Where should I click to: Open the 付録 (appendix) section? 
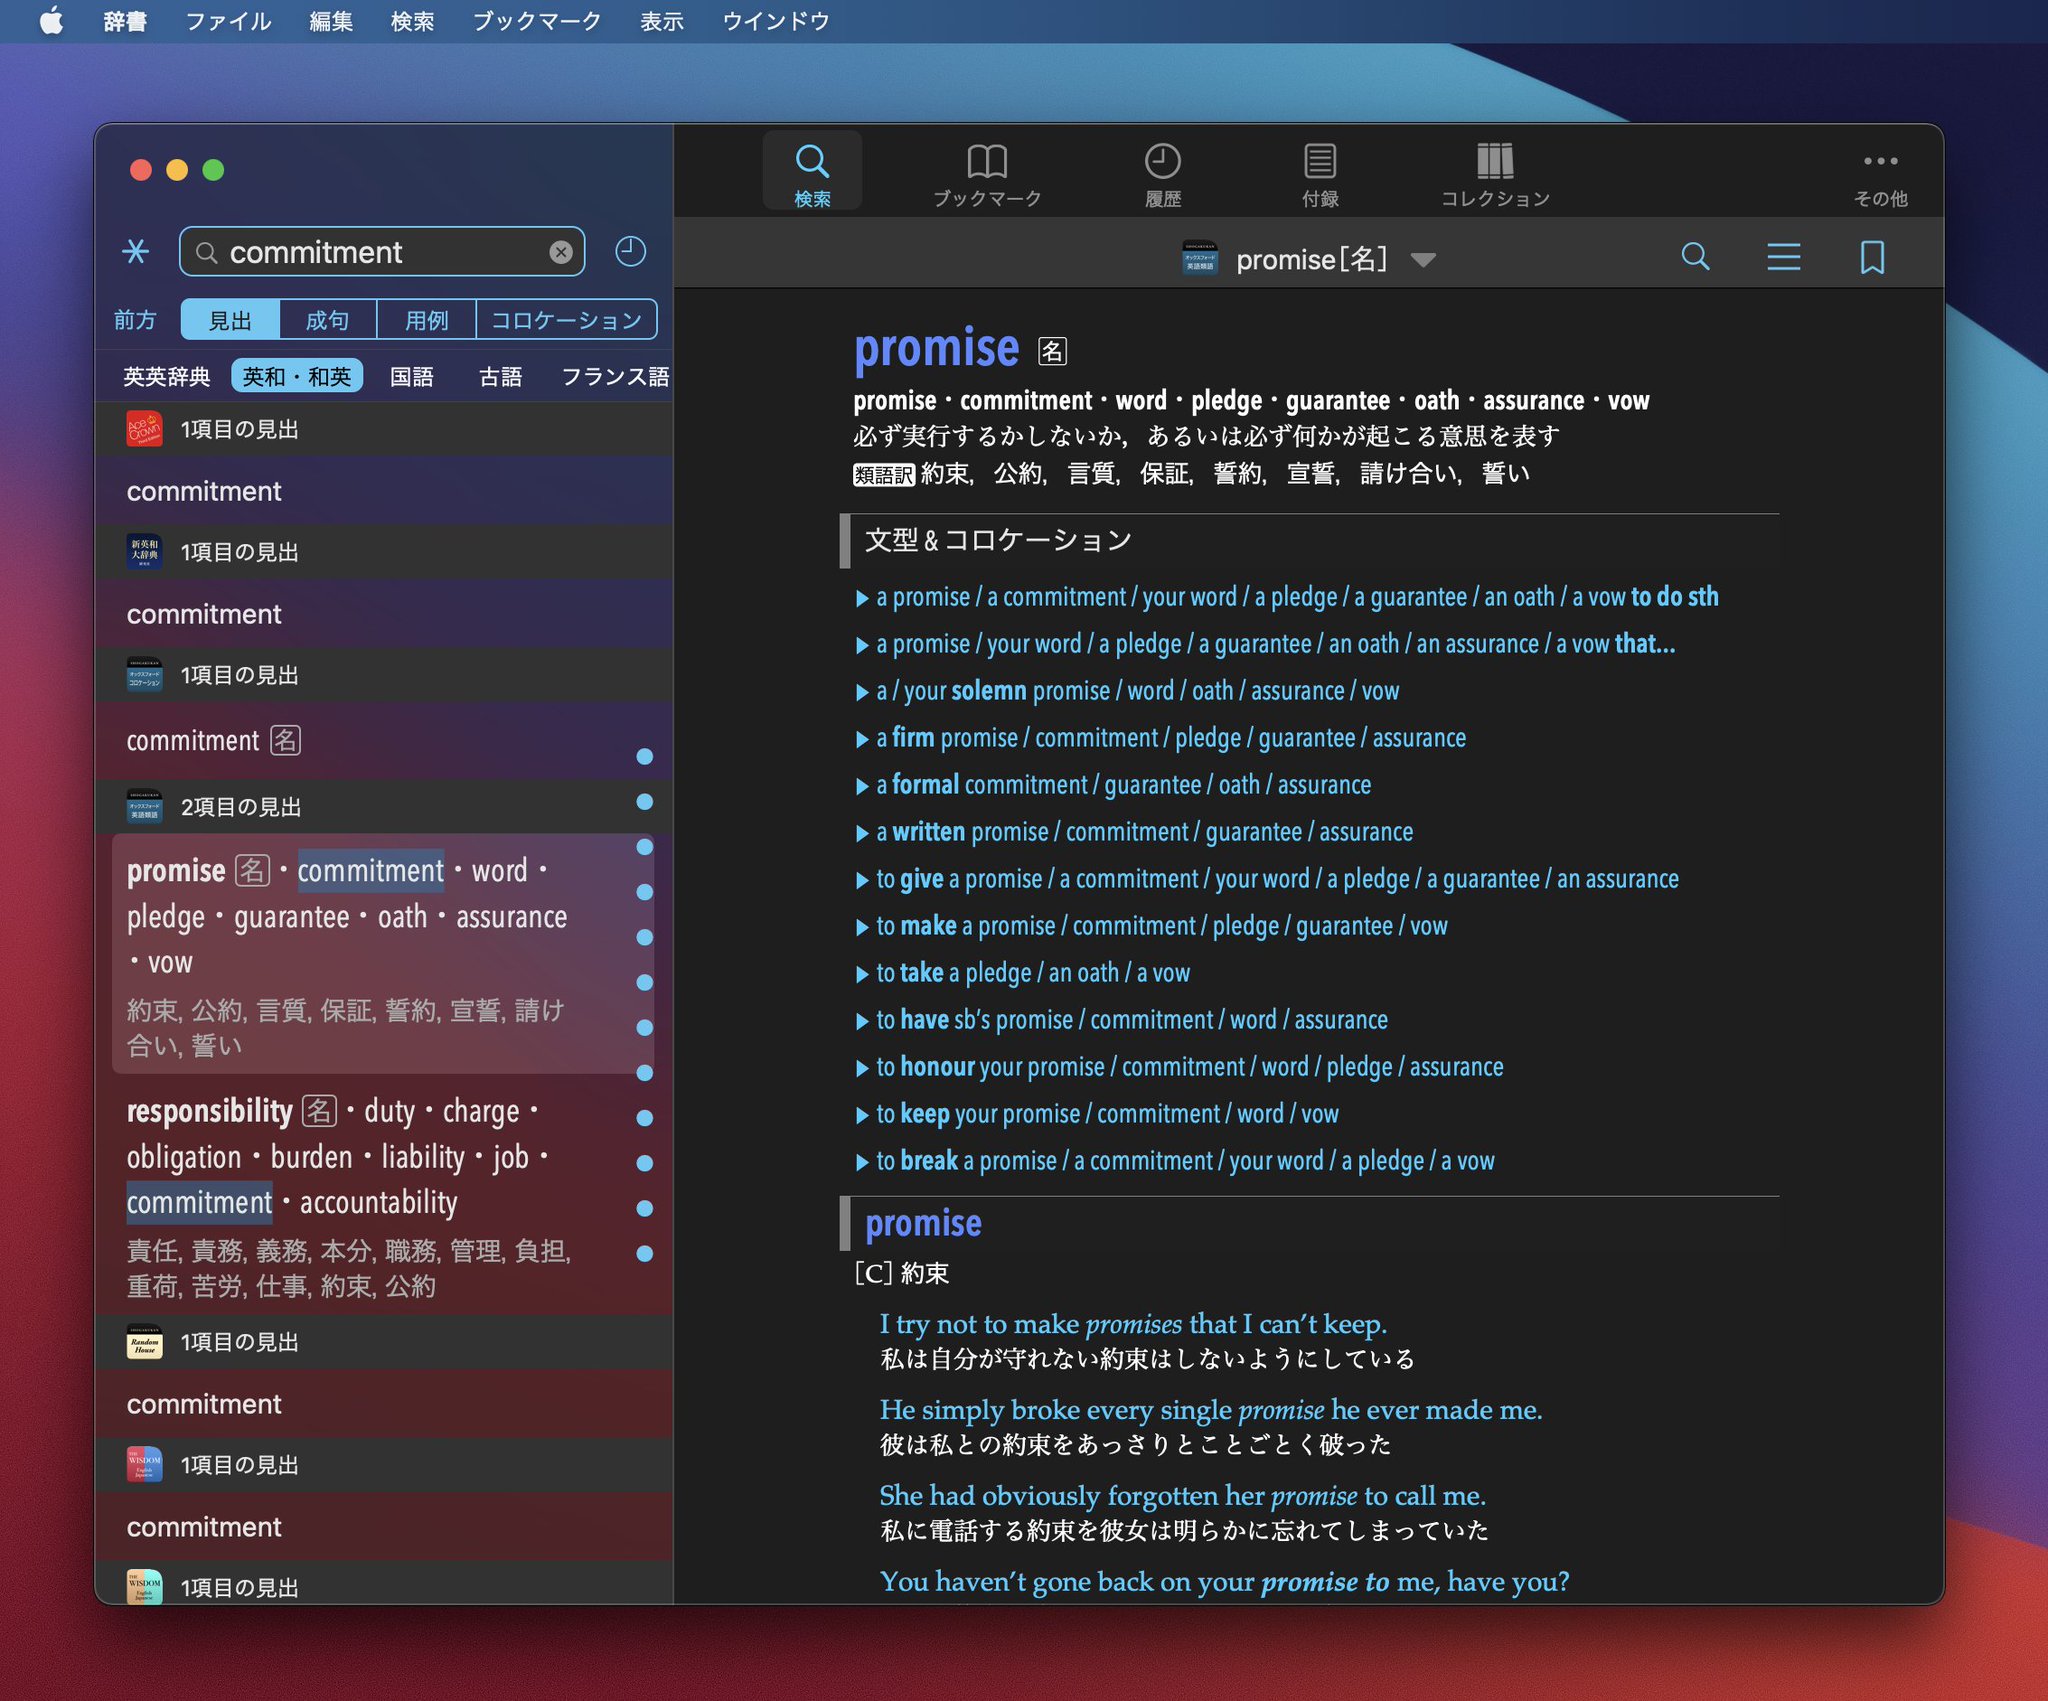[1320, 170]
